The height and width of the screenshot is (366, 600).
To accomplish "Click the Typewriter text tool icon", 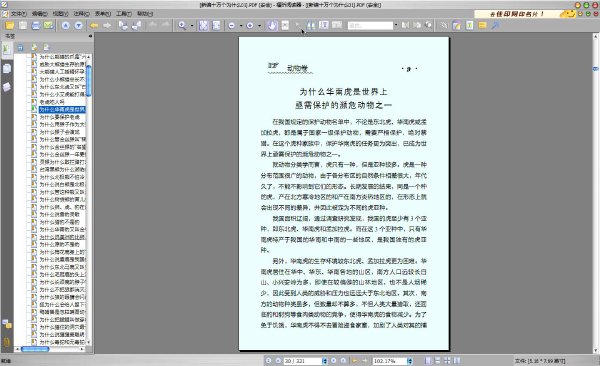I will click(x=470, y=26).
